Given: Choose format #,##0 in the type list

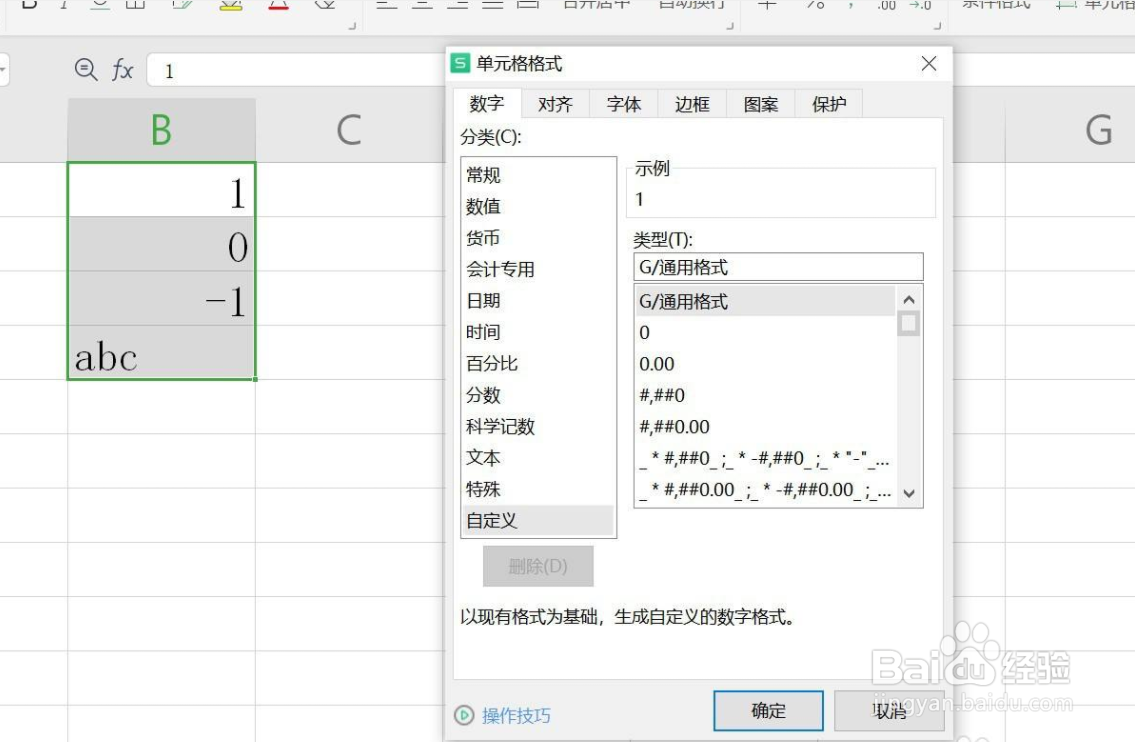Looking at the screenshot, I should [x=765, y=395].
